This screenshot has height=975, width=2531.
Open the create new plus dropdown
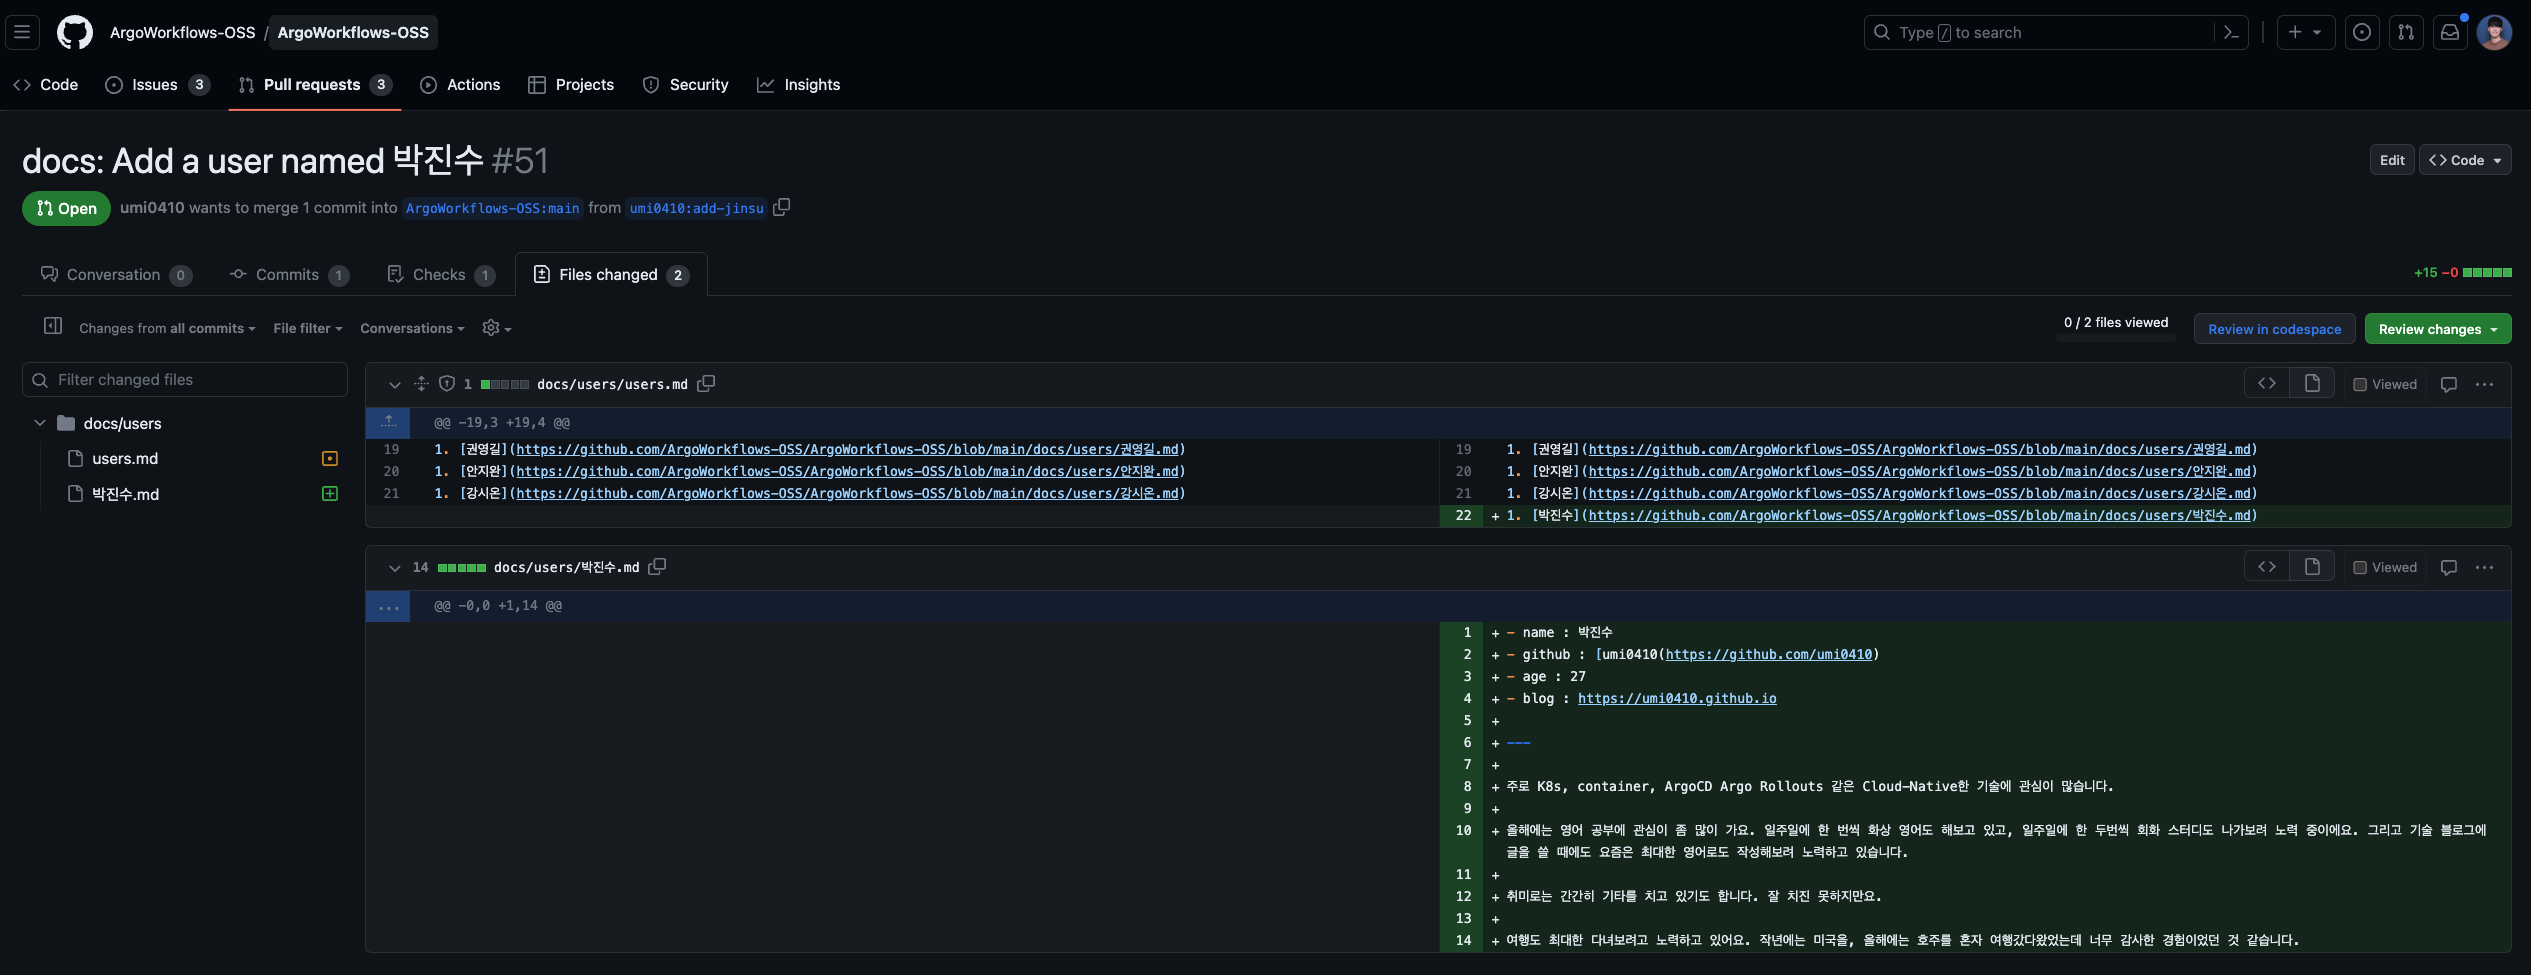pos(2305,32)
